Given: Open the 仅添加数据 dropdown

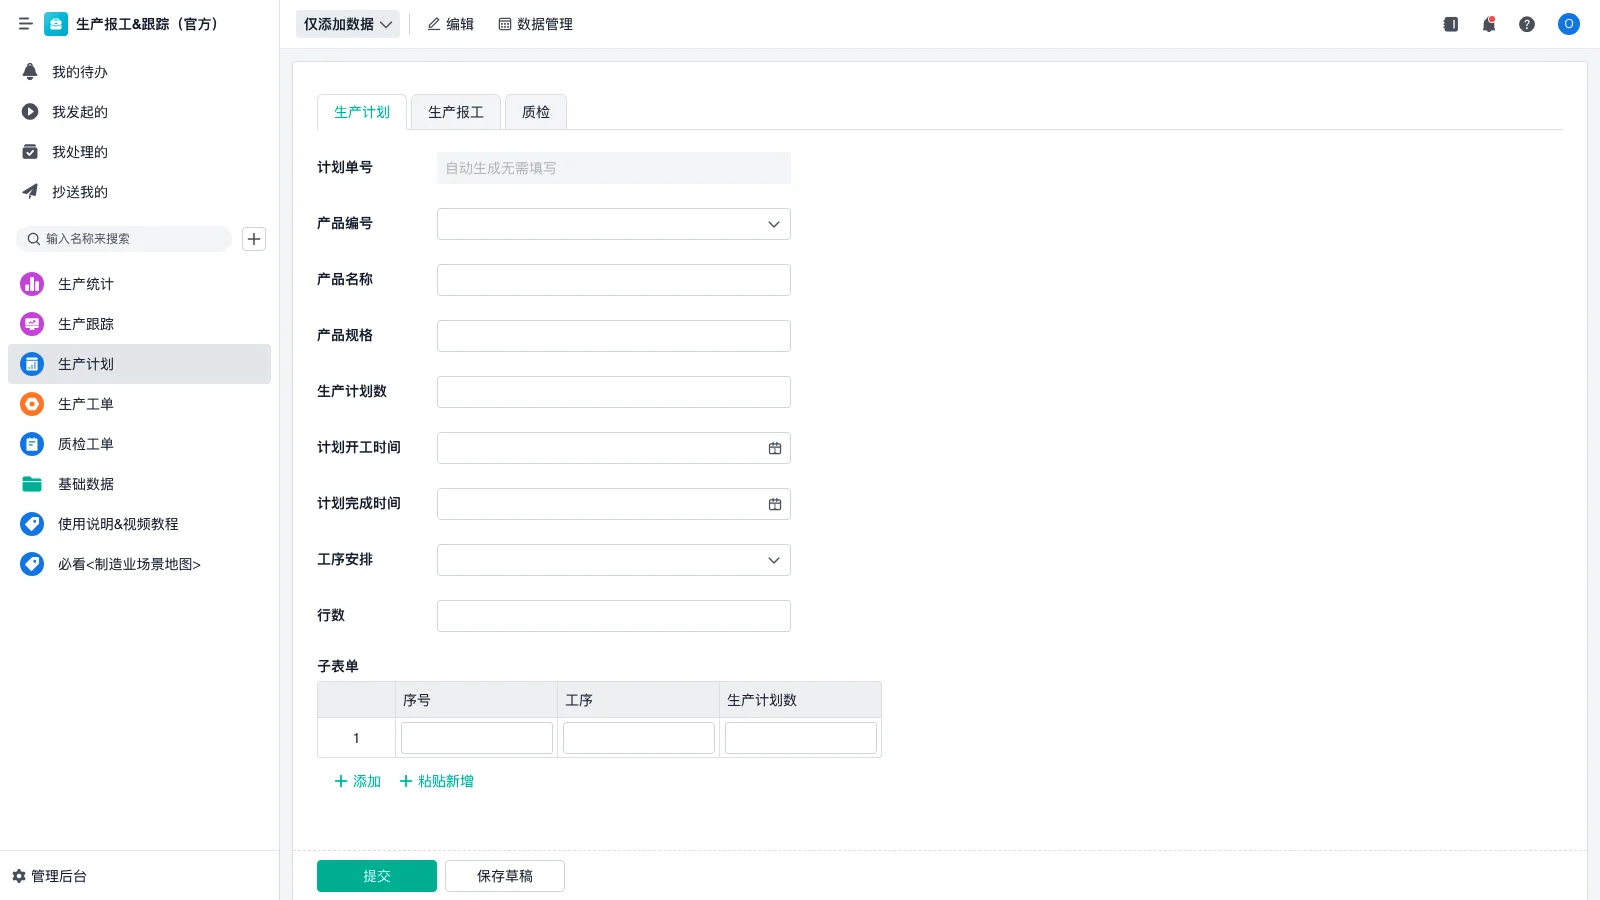Looking at the screenshot, I should pos(347,24).
